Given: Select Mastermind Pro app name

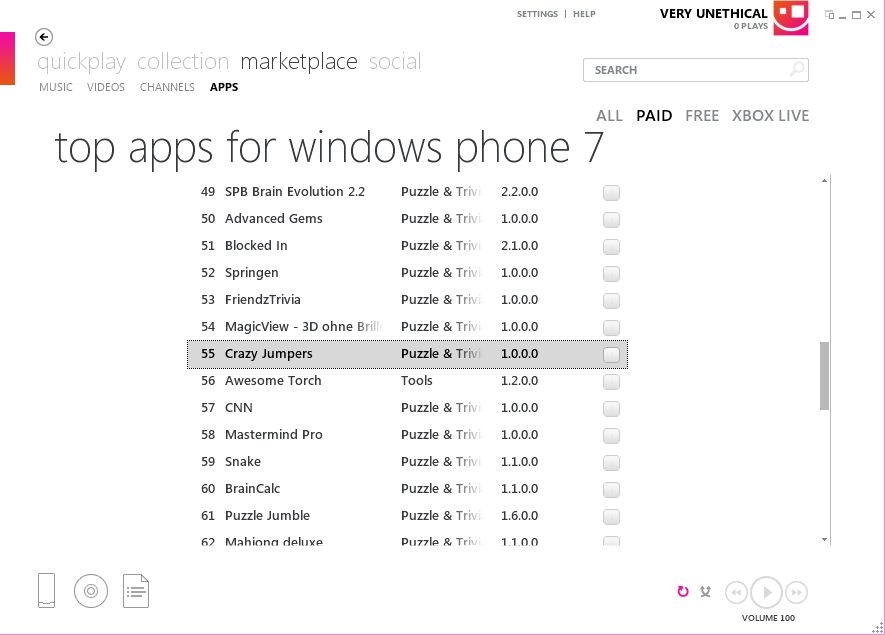Looking at the screenshot, I should click(273, 435).
